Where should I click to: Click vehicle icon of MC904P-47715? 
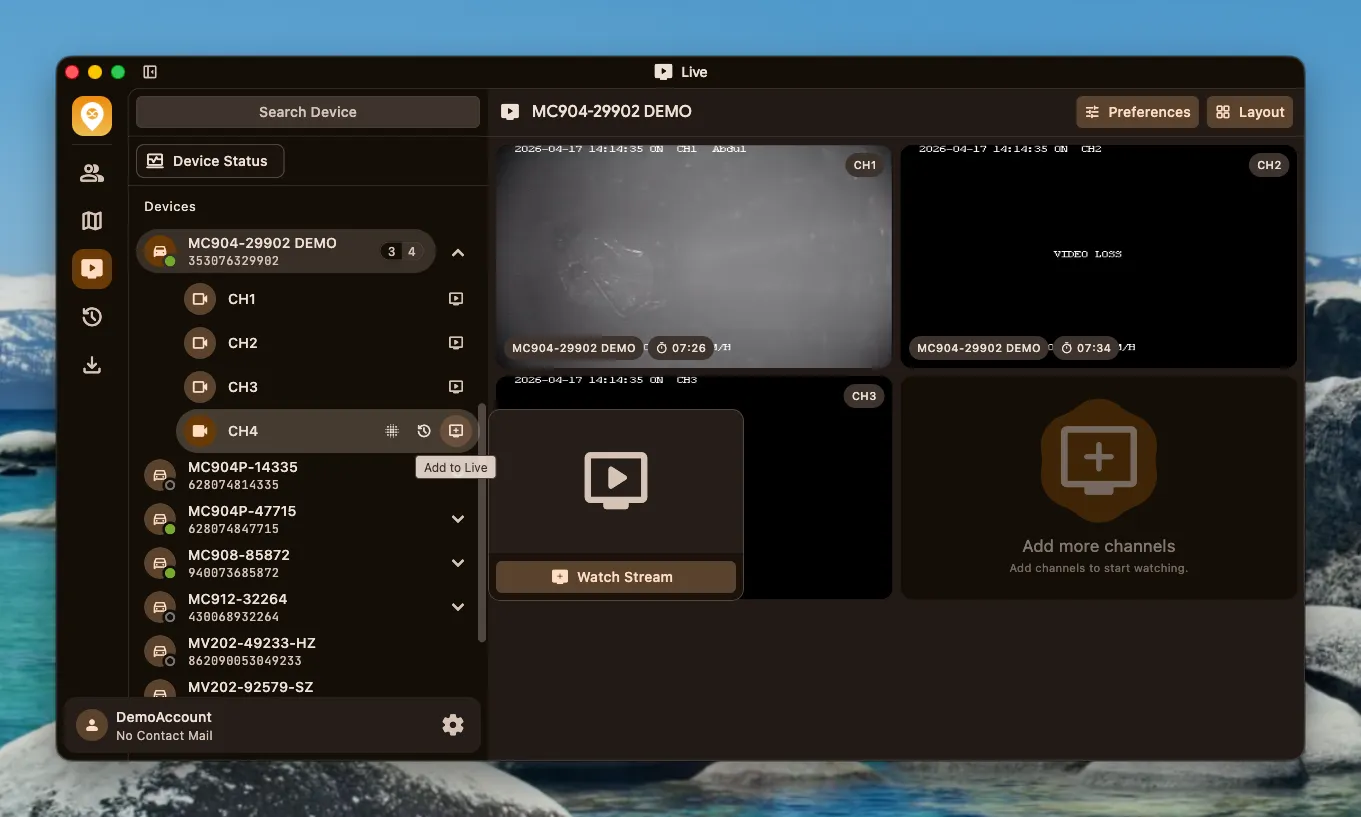(160, 519)
